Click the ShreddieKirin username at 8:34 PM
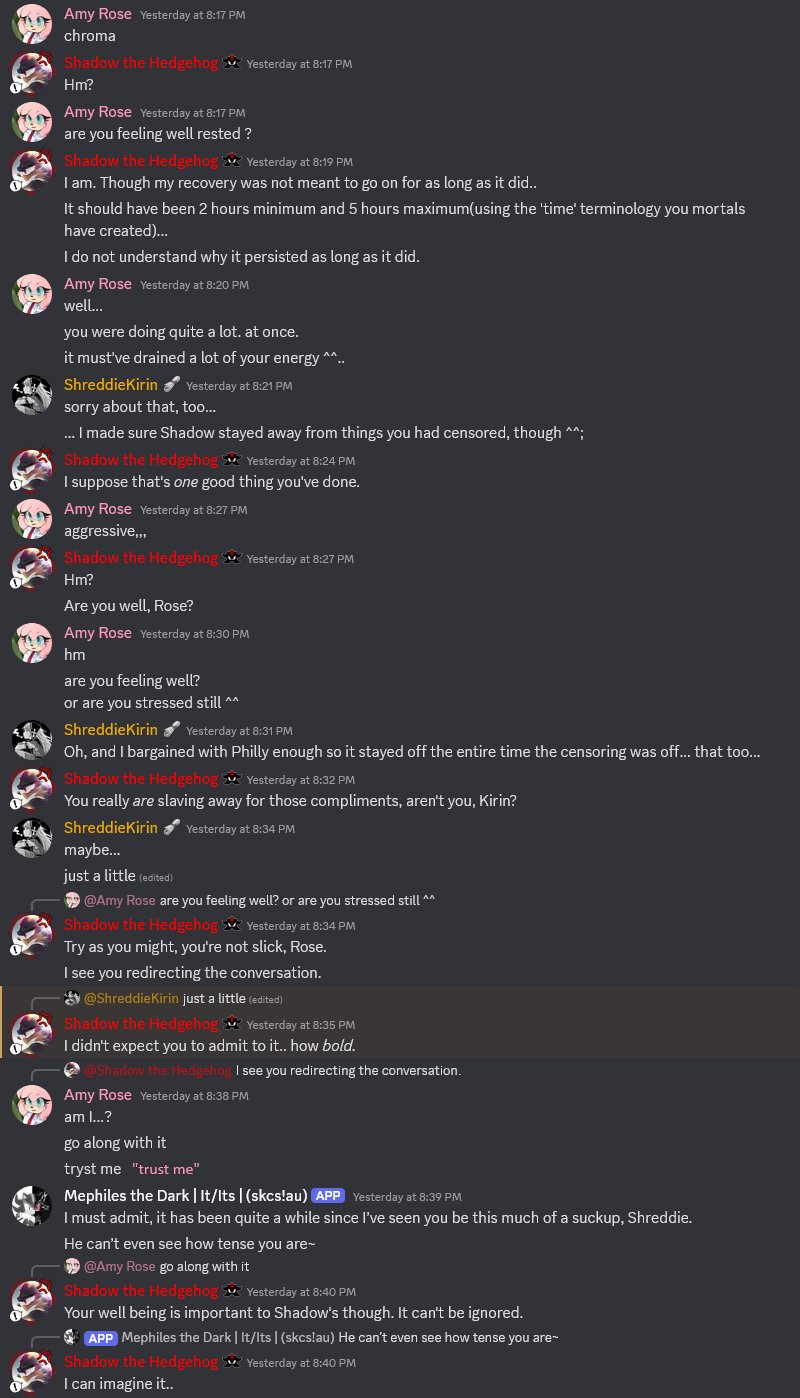Viewport: 800px width, 1398px height. point(110,827)
